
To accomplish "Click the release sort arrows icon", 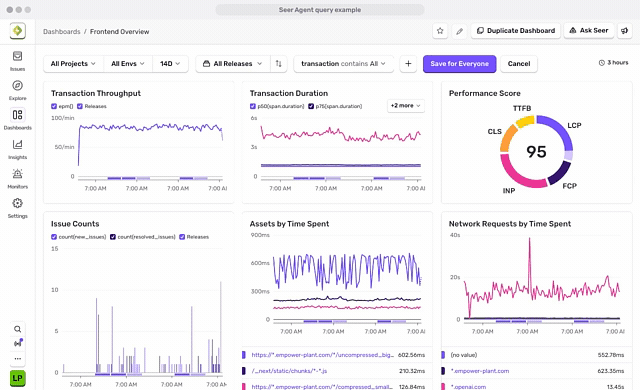I will [279, 64].
